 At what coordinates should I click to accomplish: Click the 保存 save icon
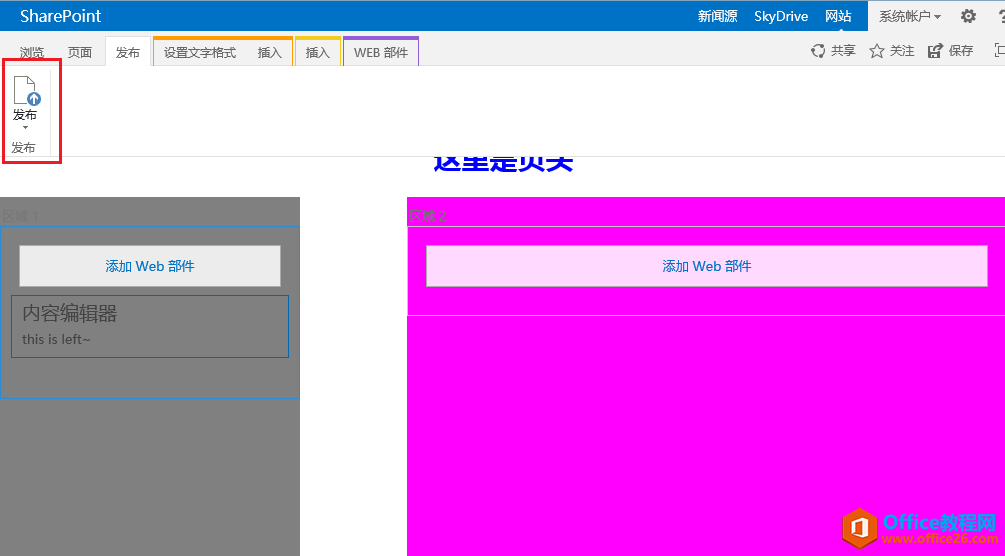(x=935, y=51)
